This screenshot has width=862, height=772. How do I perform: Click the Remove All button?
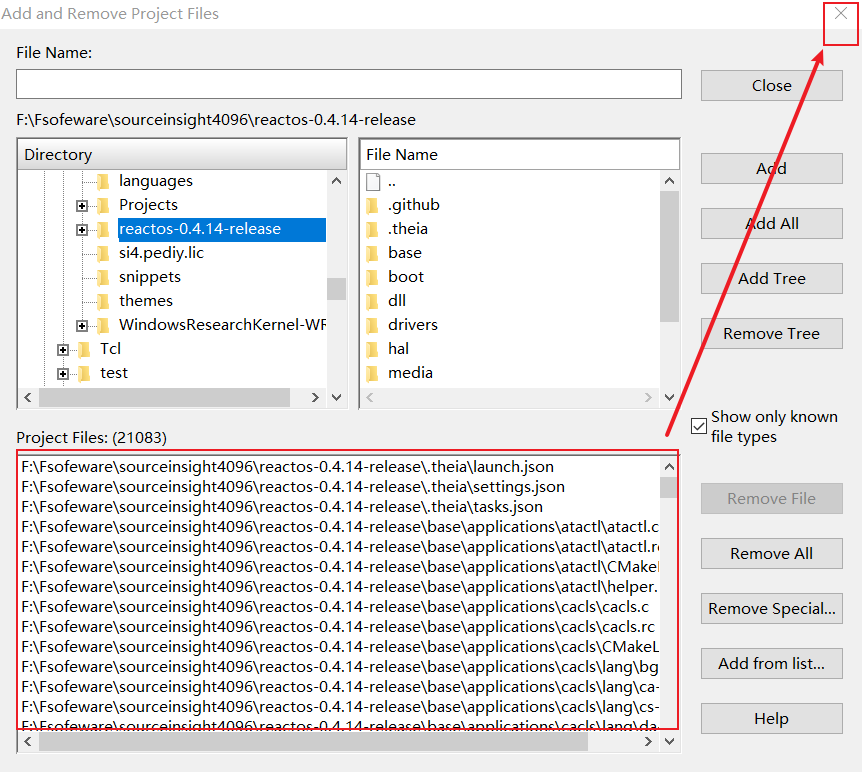tap(771, 553)
